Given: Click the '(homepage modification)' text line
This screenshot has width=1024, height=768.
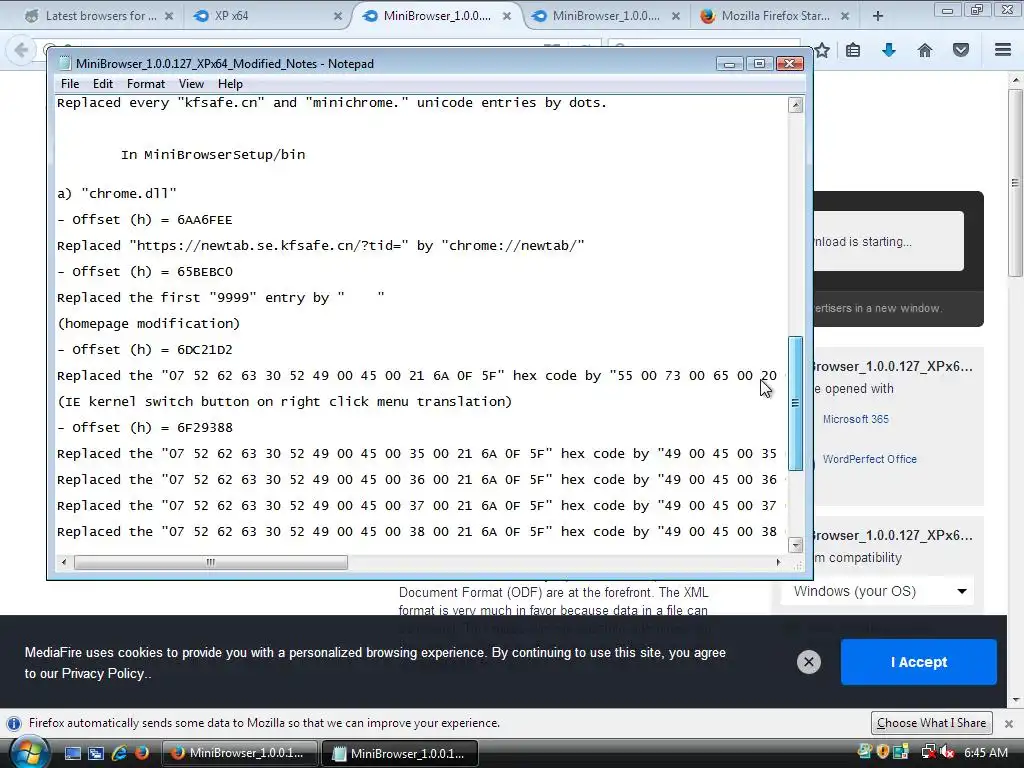Looking at the screenshot, I should coord(149,324).
